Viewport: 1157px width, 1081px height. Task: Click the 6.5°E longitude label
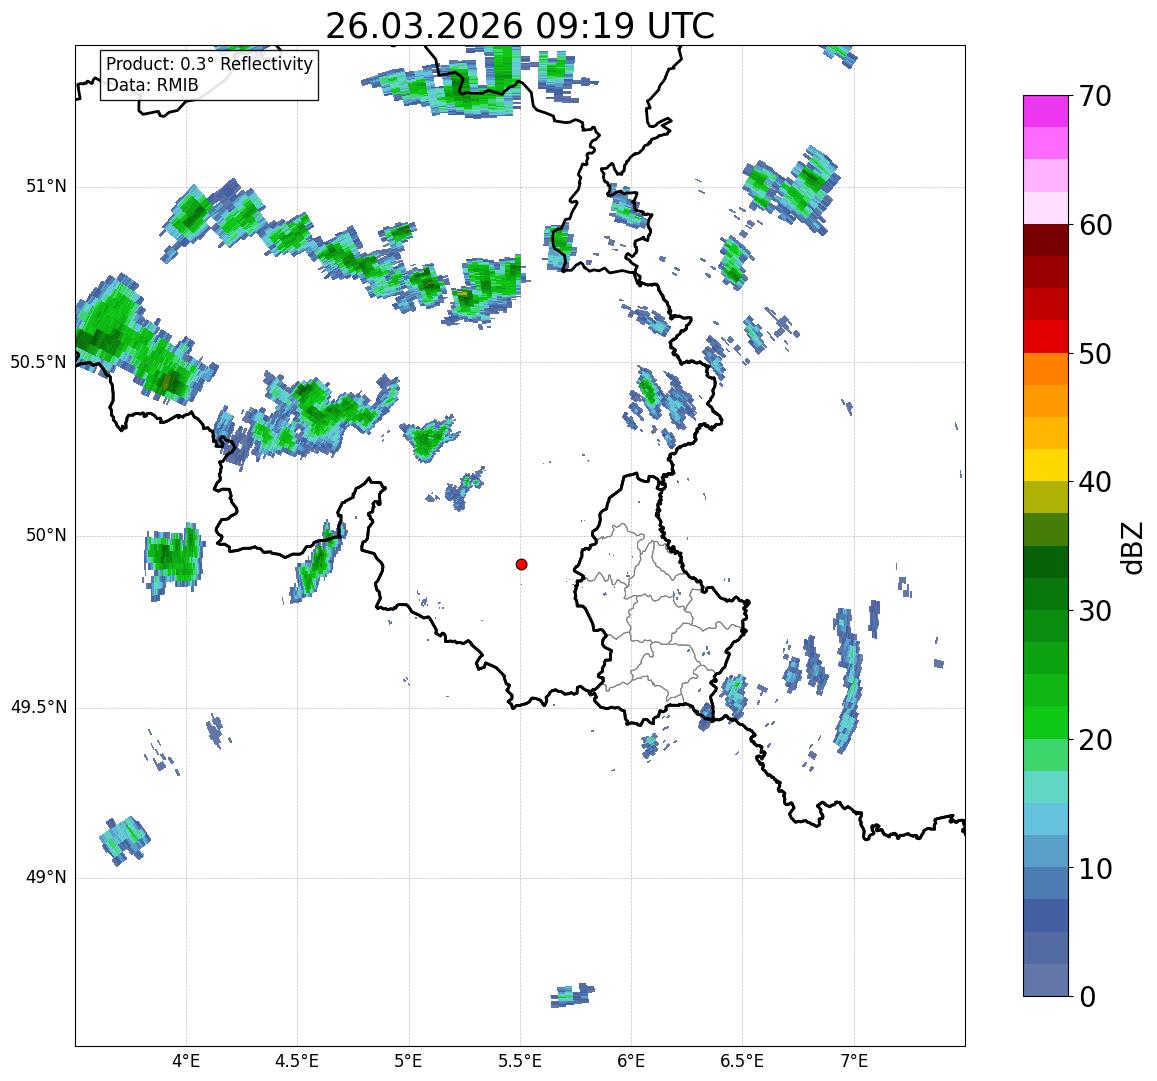click(x=742, y=1061)
